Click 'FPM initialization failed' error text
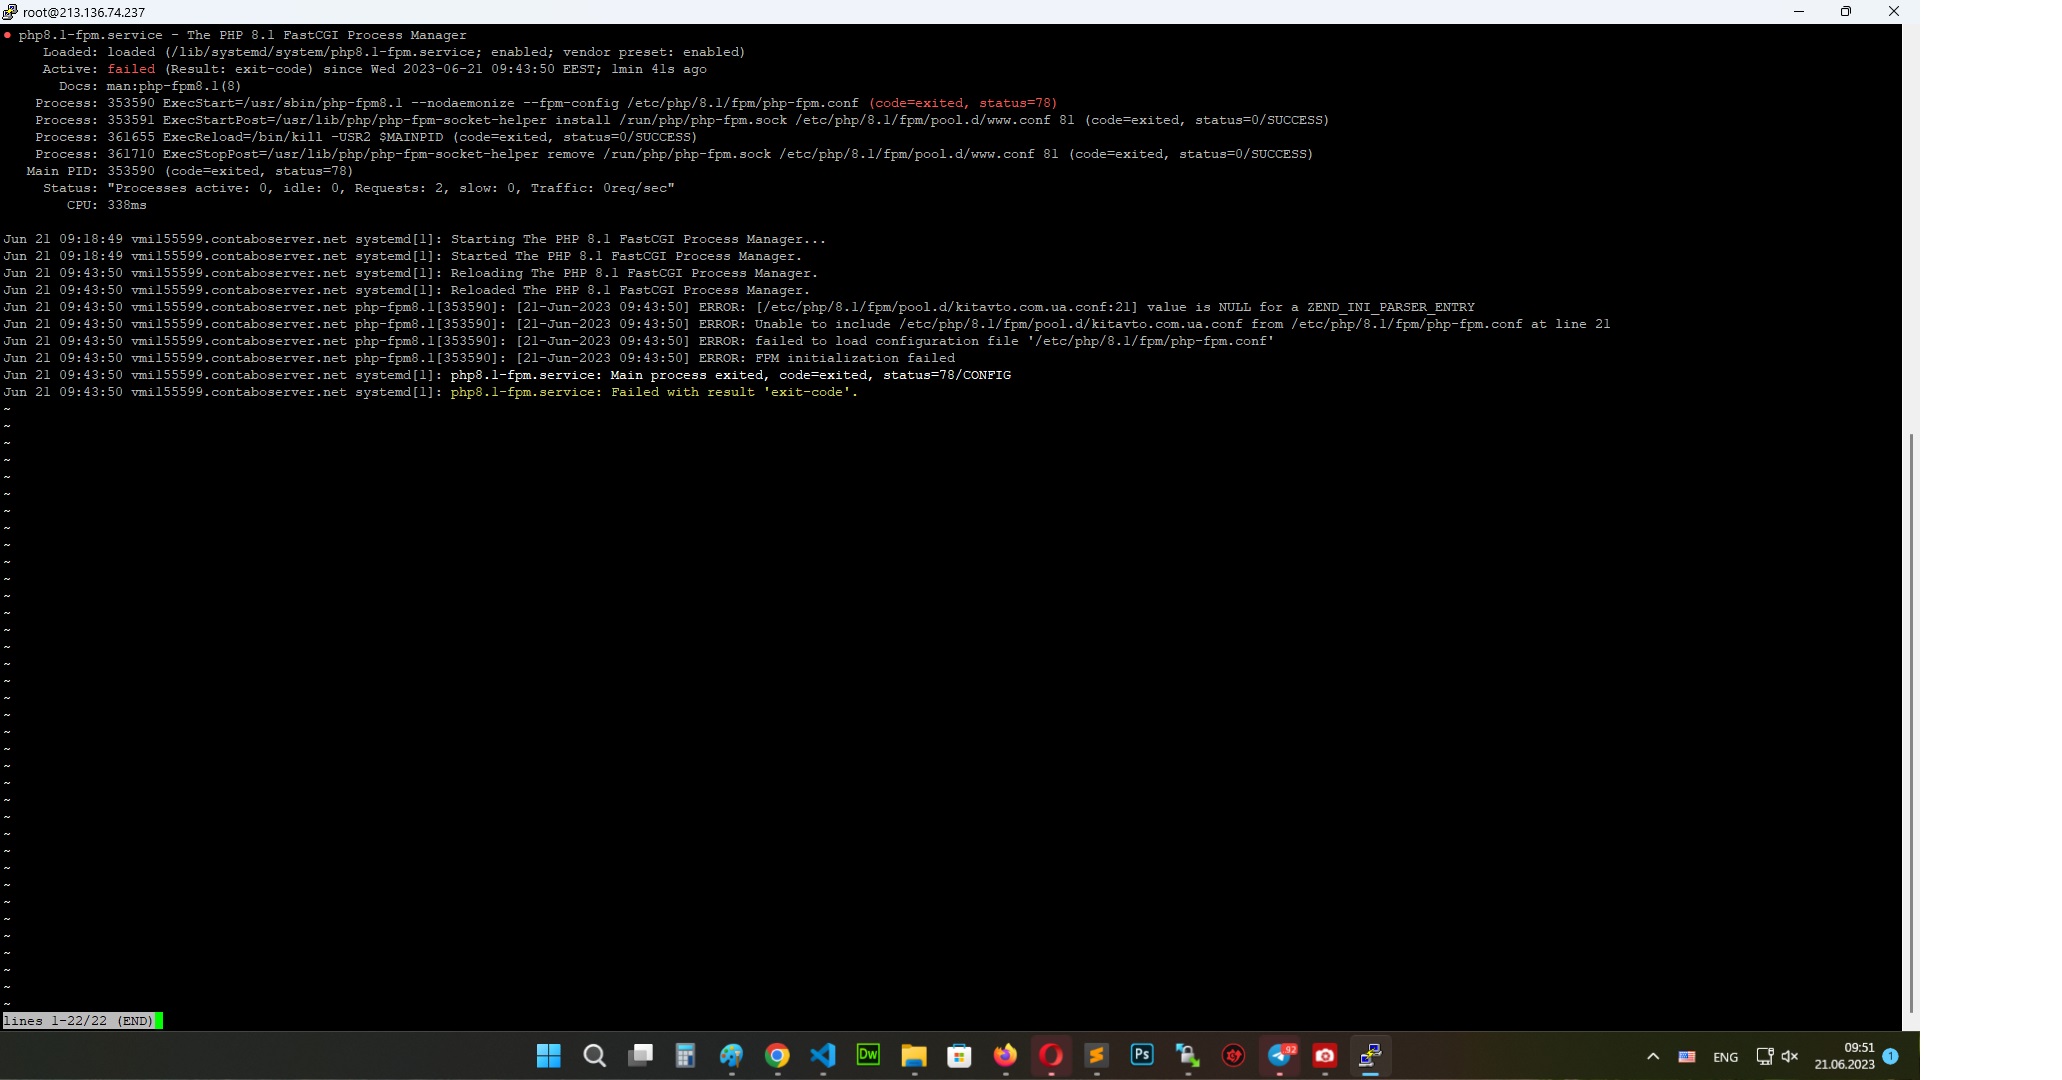Viewport: 2062px width, 1080px height. [x=854, y=358]
